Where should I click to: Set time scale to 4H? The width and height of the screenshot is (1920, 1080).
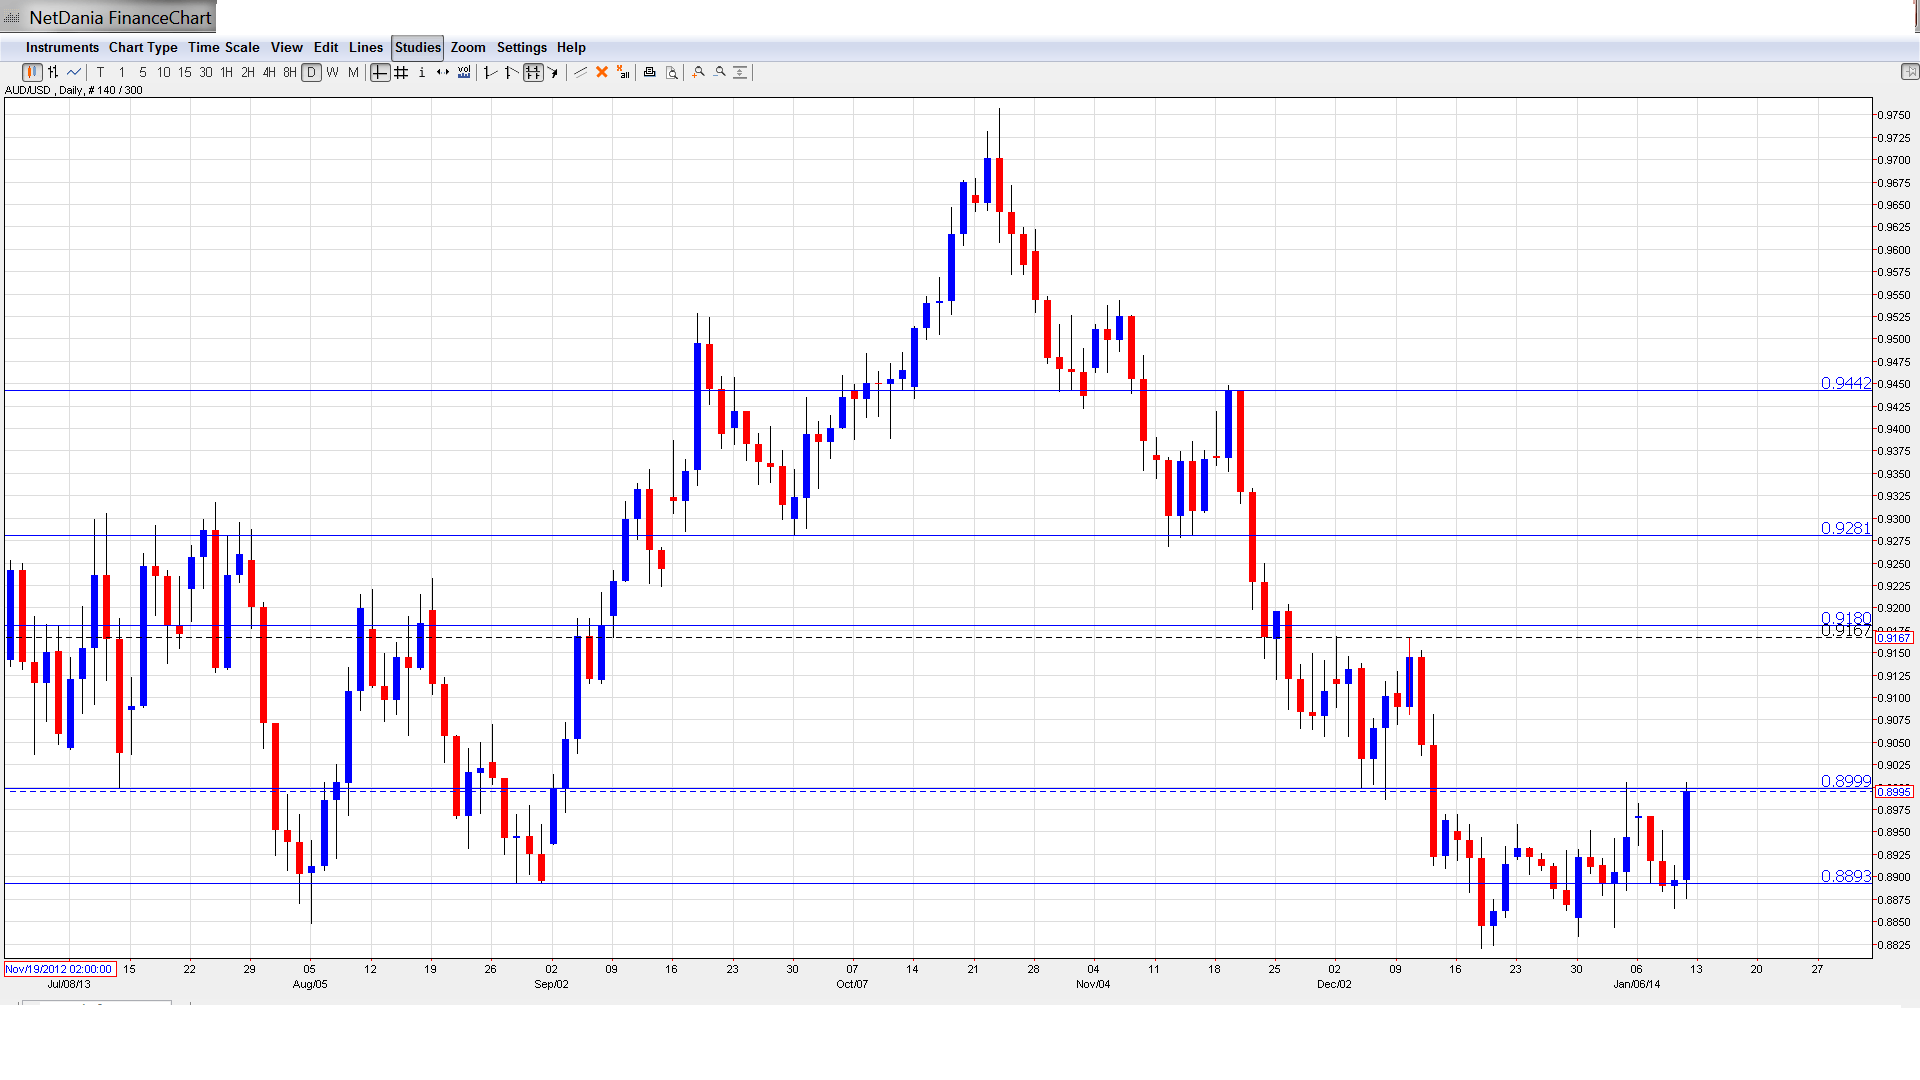click(x=269, y=72)
